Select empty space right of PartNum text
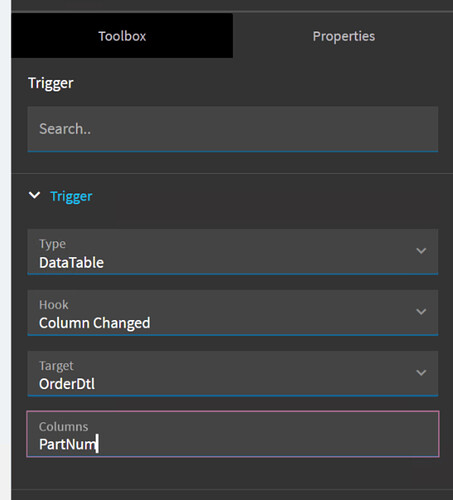This screenshot has height=500, width=453. pyautogui.click(x=267, y=444)
